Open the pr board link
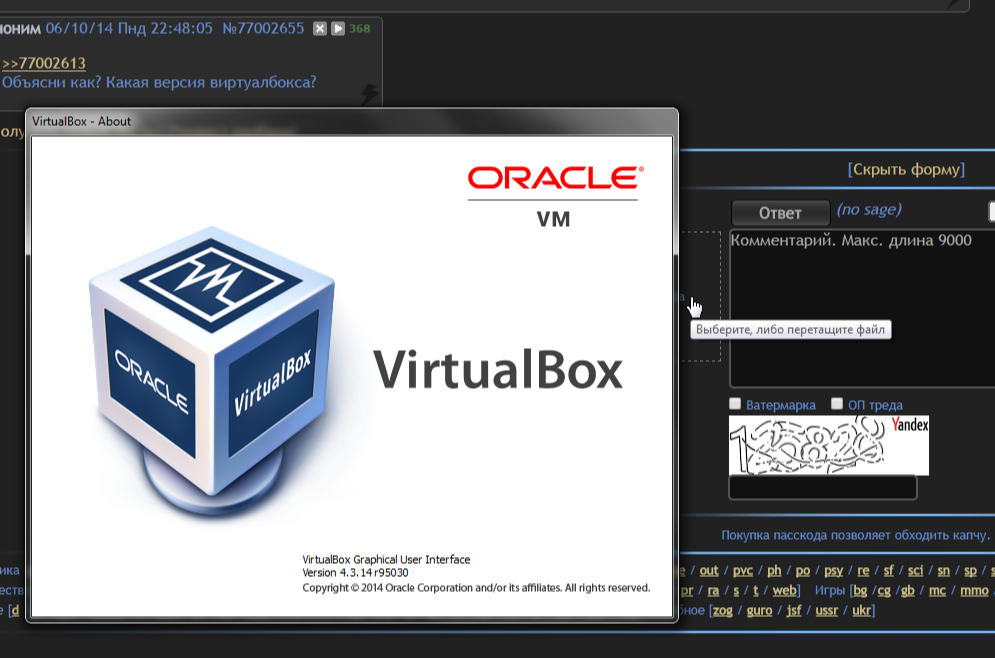995x658 pixels. (x=687, y=591)
